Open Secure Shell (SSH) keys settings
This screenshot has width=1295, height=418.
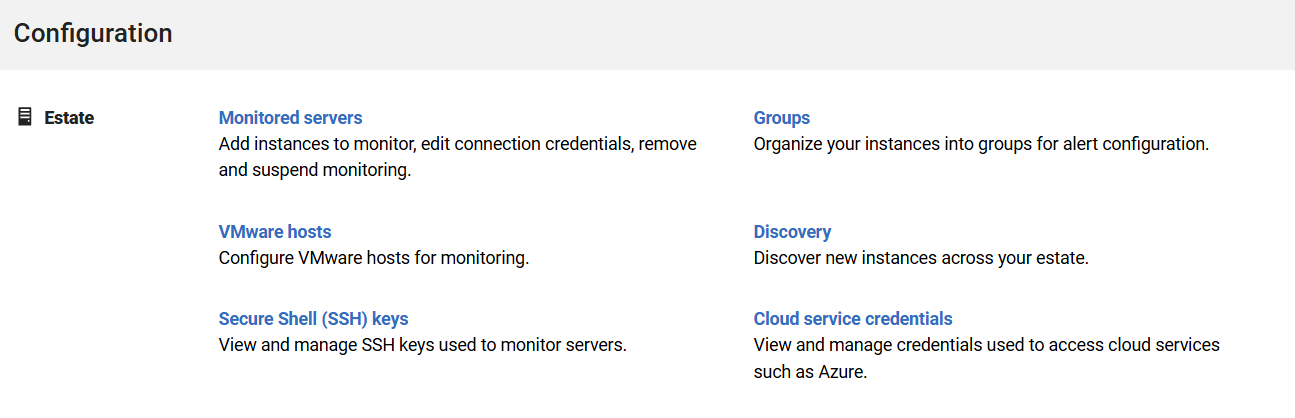(x=313, y=319)
